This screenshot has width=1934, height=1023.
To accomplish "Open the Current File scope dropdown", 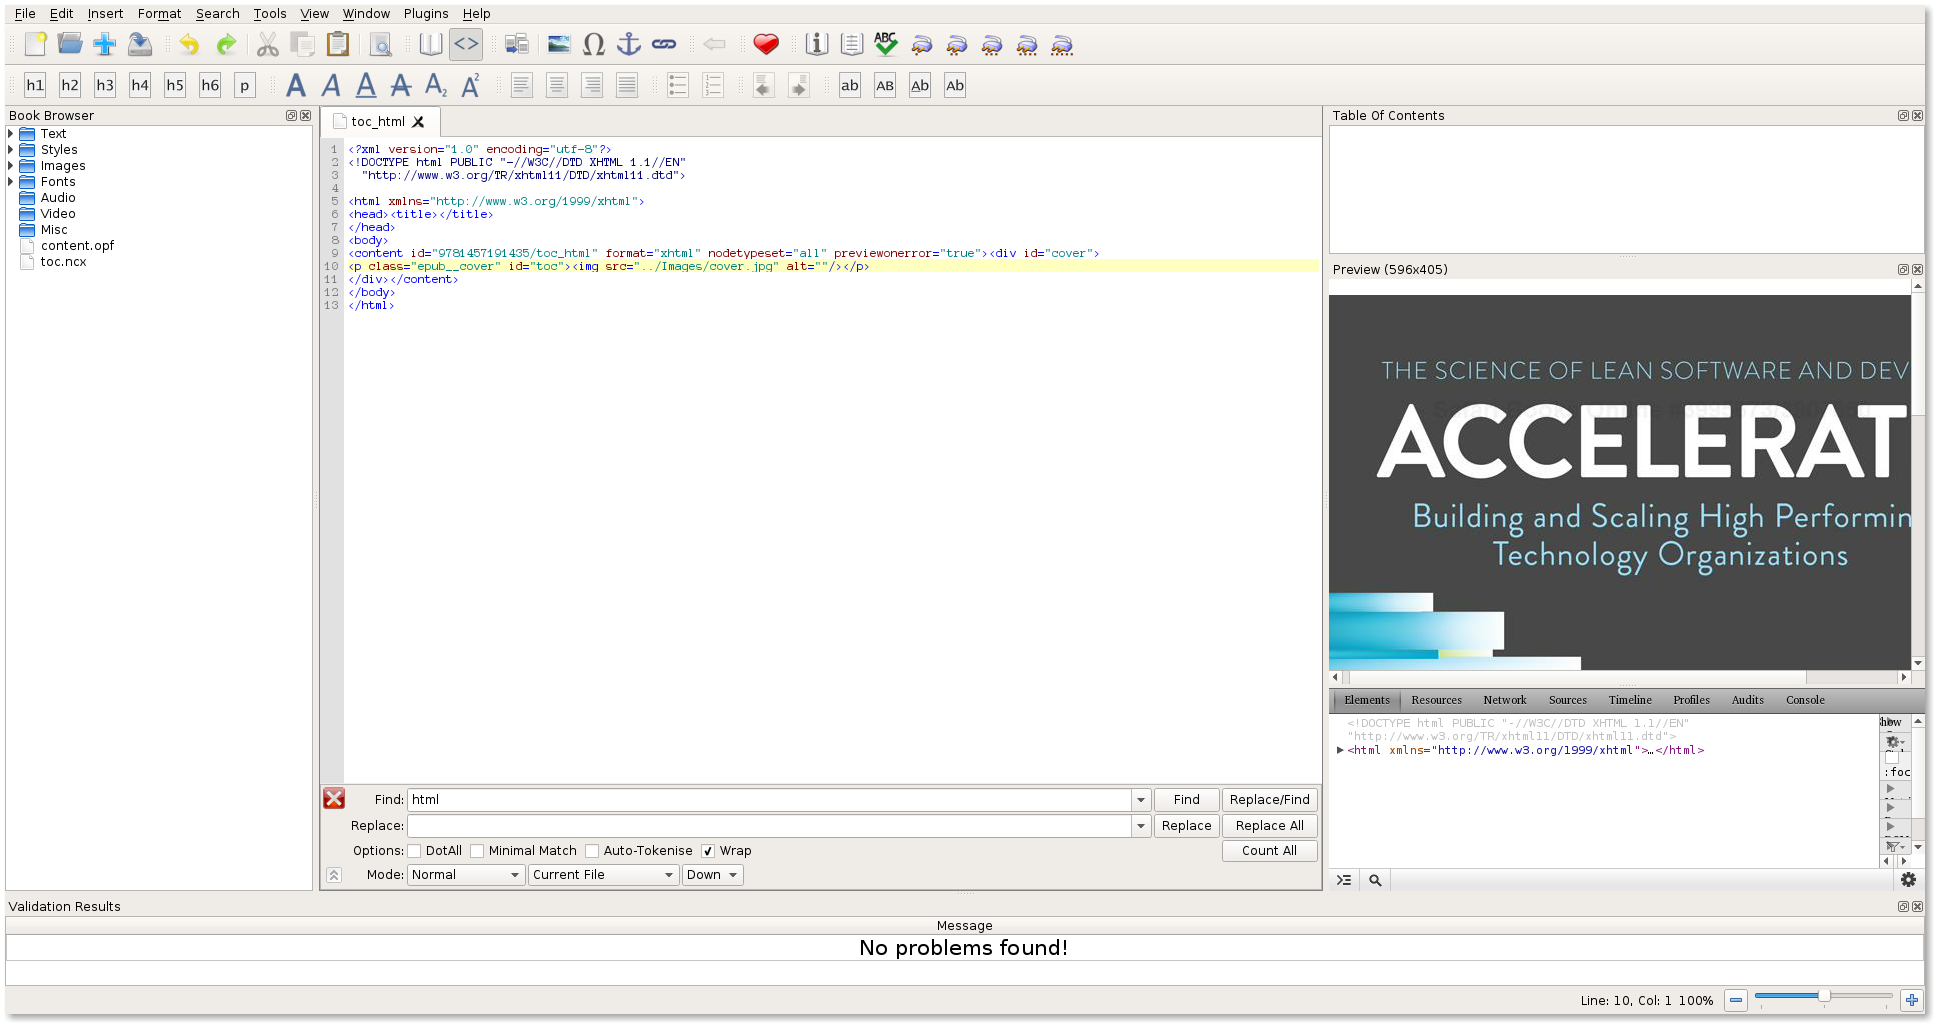I will point(604,875).
